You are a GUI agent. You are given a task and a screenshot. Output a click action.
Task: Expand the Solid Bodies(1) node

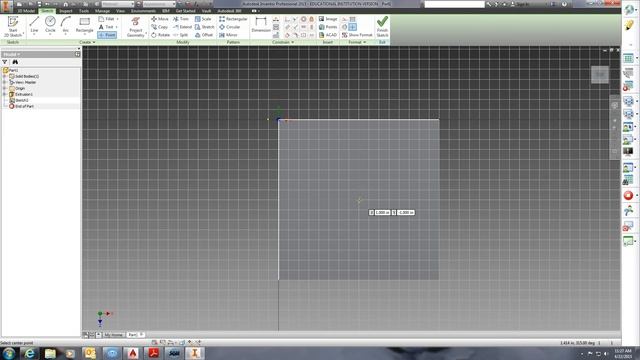click(4, 76)
